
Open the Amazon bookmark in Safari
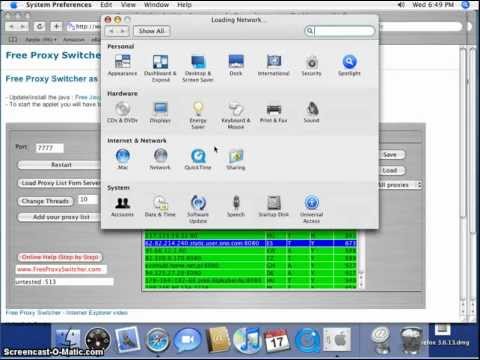click(x=74, y=40)
